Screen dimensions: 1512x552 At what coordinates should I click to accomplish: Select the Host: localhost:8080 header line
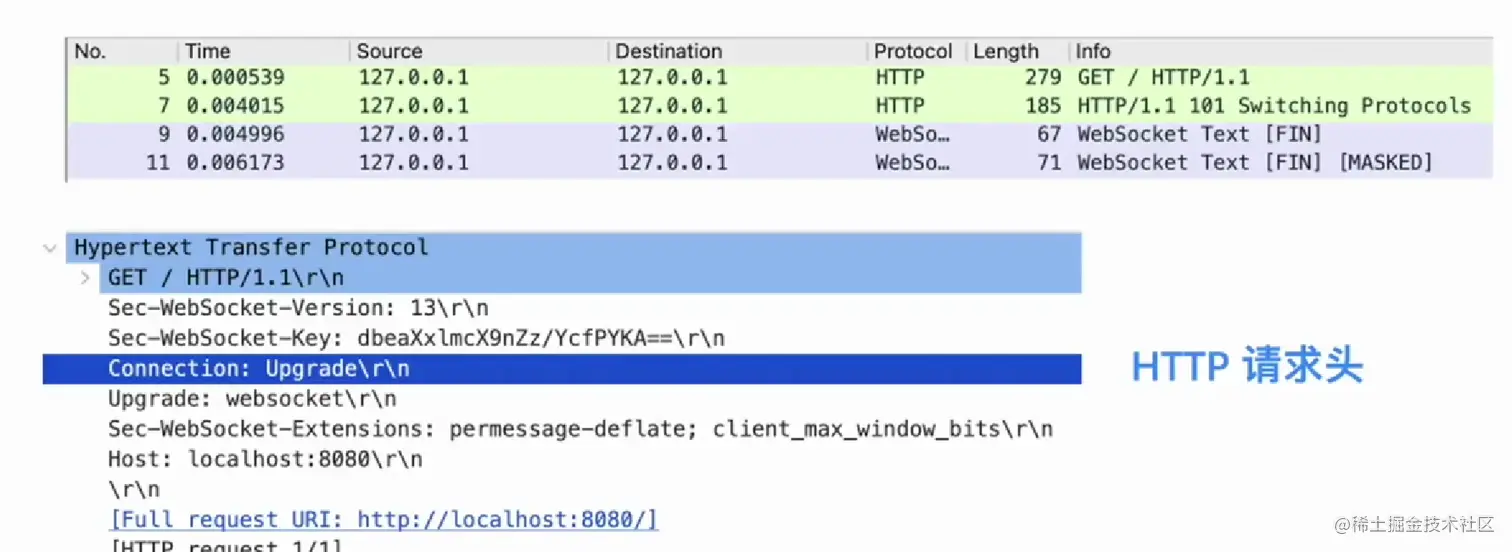(265, 460)
